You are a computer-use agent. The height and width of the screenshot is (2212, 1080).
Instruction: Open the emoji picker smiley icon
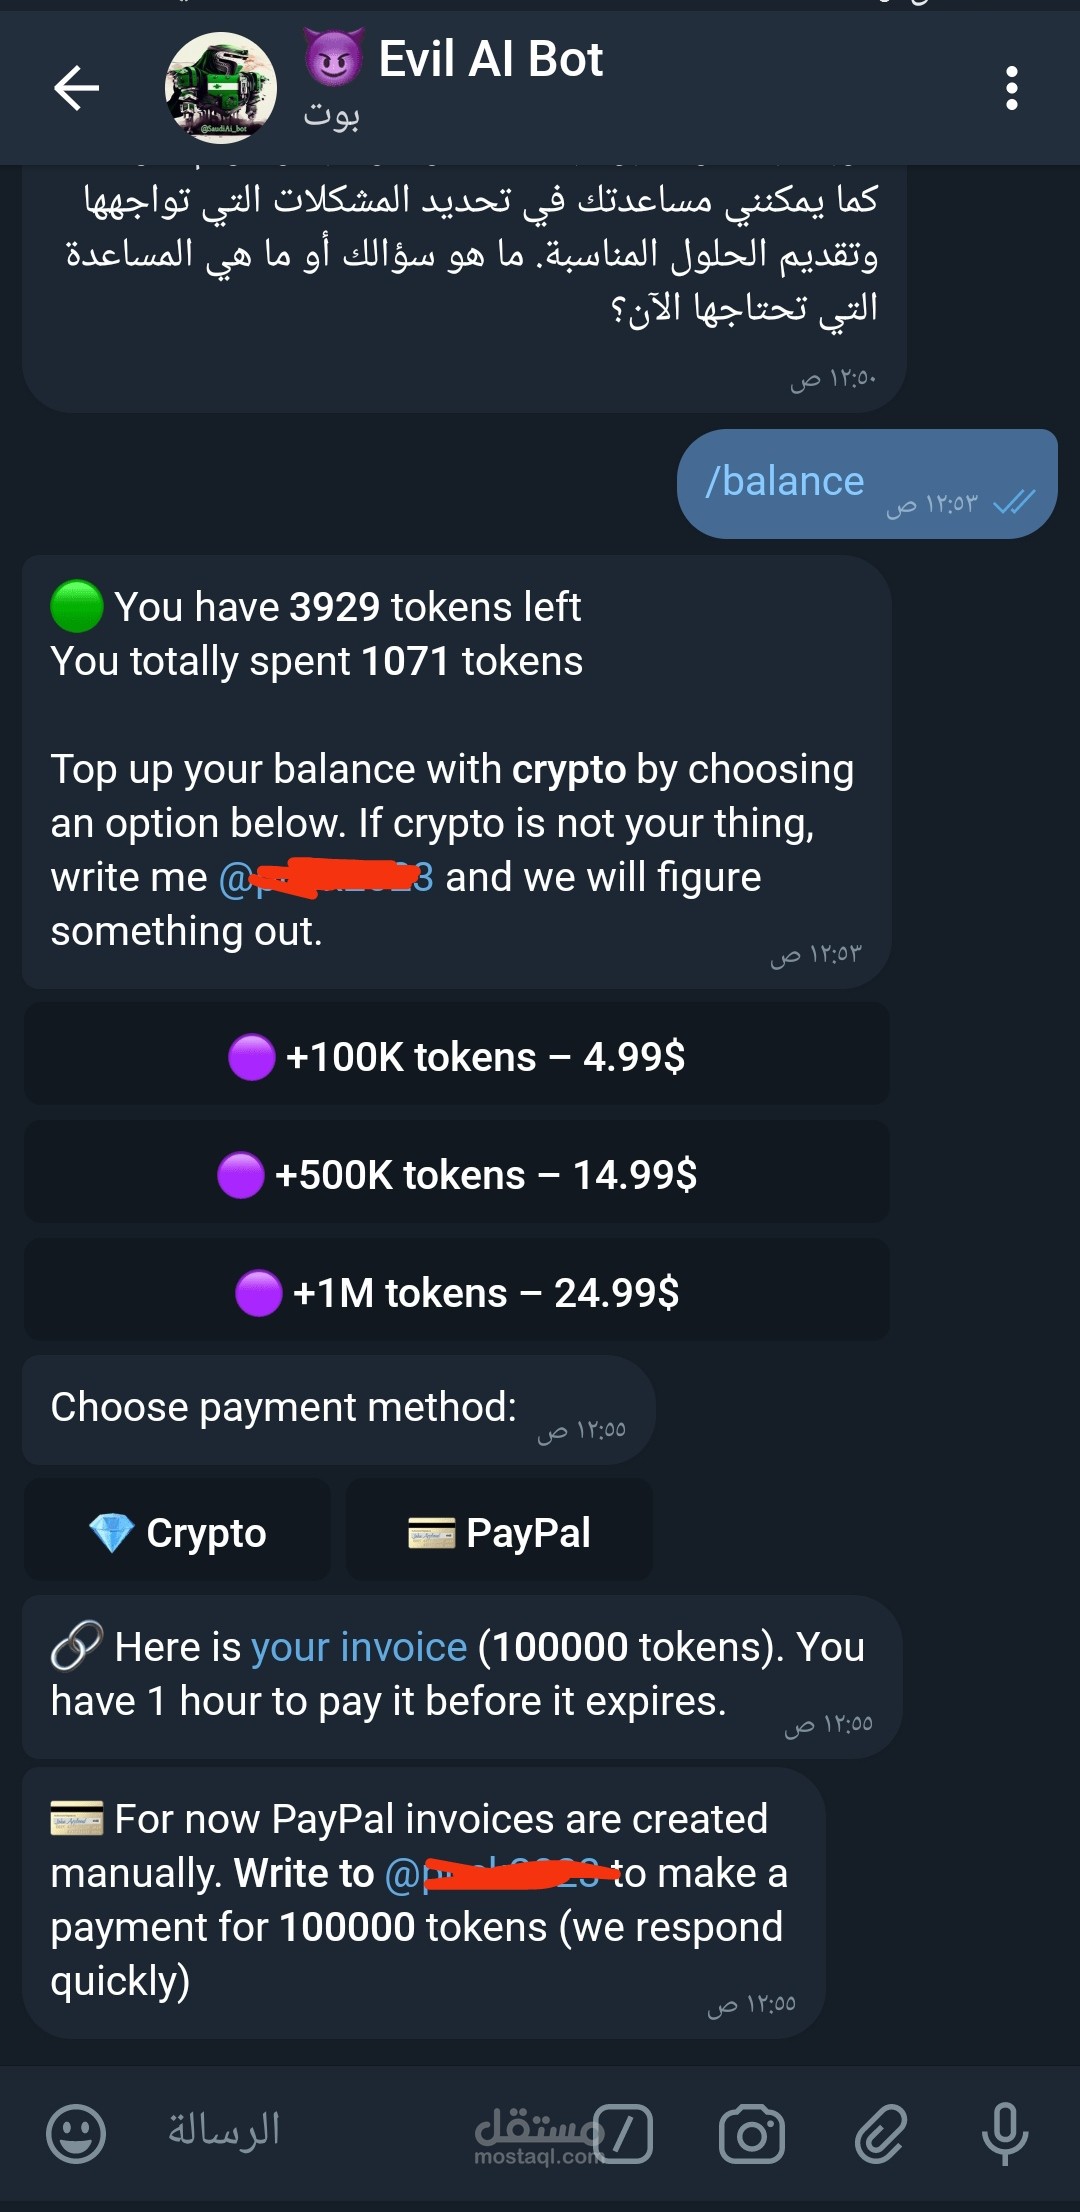click(76, 2133)
